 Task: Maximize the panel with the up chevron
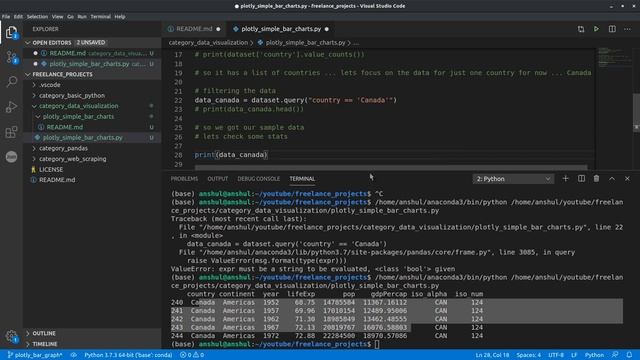coord(612,179)
